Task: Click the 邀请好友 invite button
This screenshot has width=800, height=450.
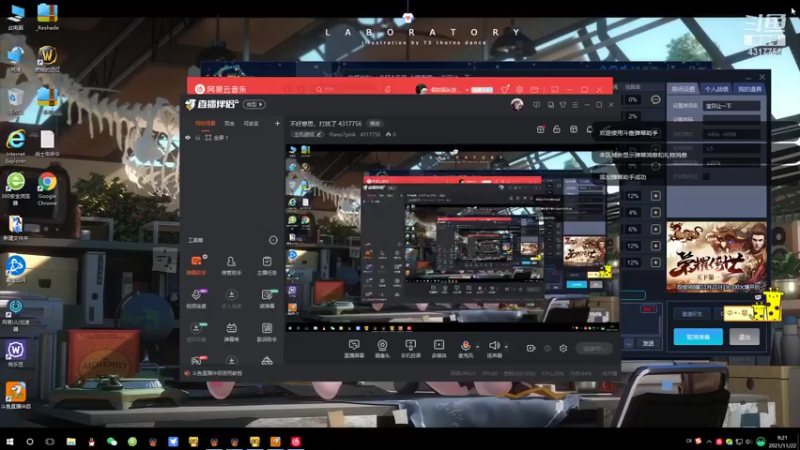Action: pyautogui.click(x=692, y=314)
